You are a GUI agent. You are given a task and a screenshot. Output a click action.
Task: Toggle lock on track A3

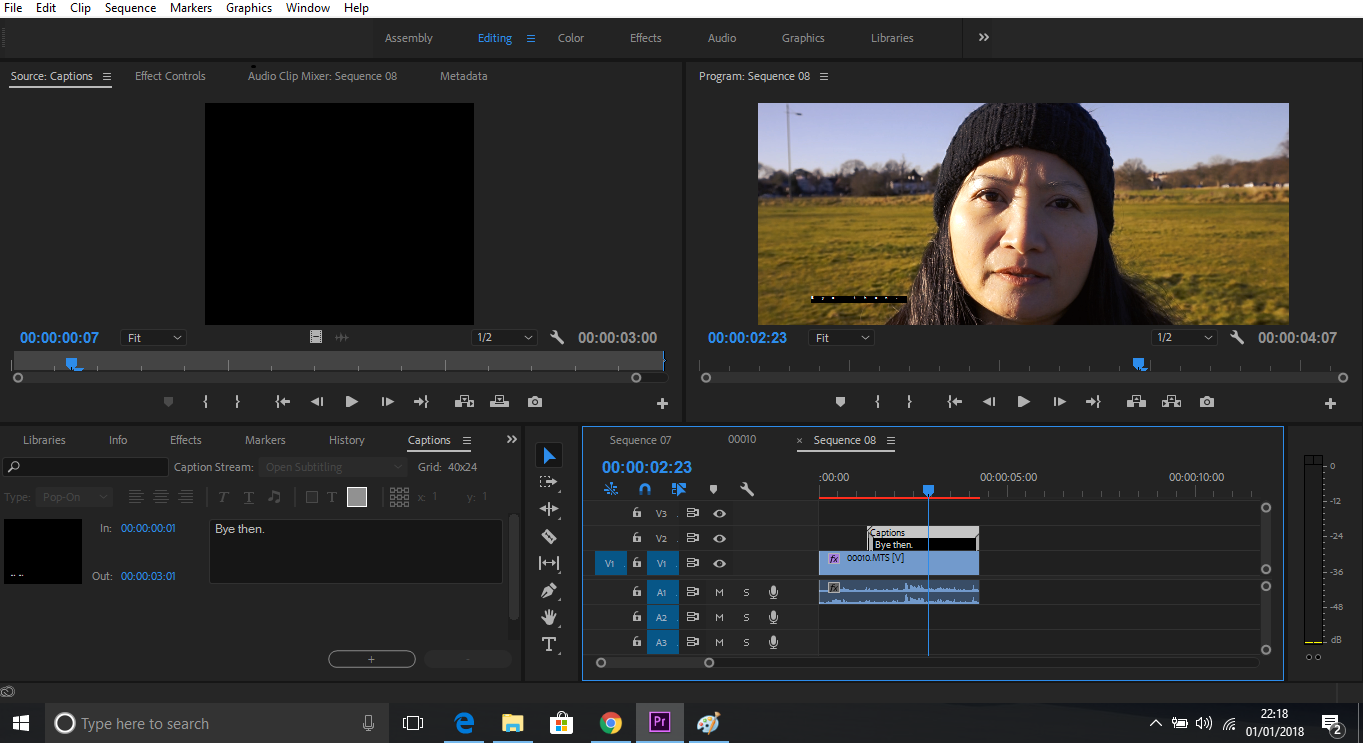(x=637, y=642)
